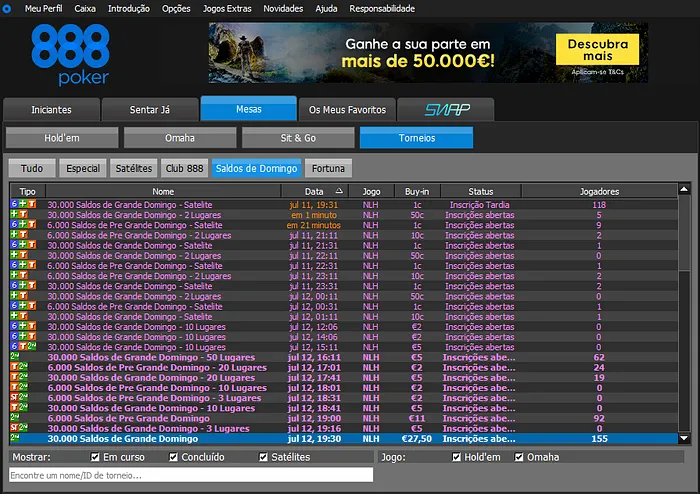Click the 888poker logo
The height and width of the screenshot is (494, 700).
[70, 54]
